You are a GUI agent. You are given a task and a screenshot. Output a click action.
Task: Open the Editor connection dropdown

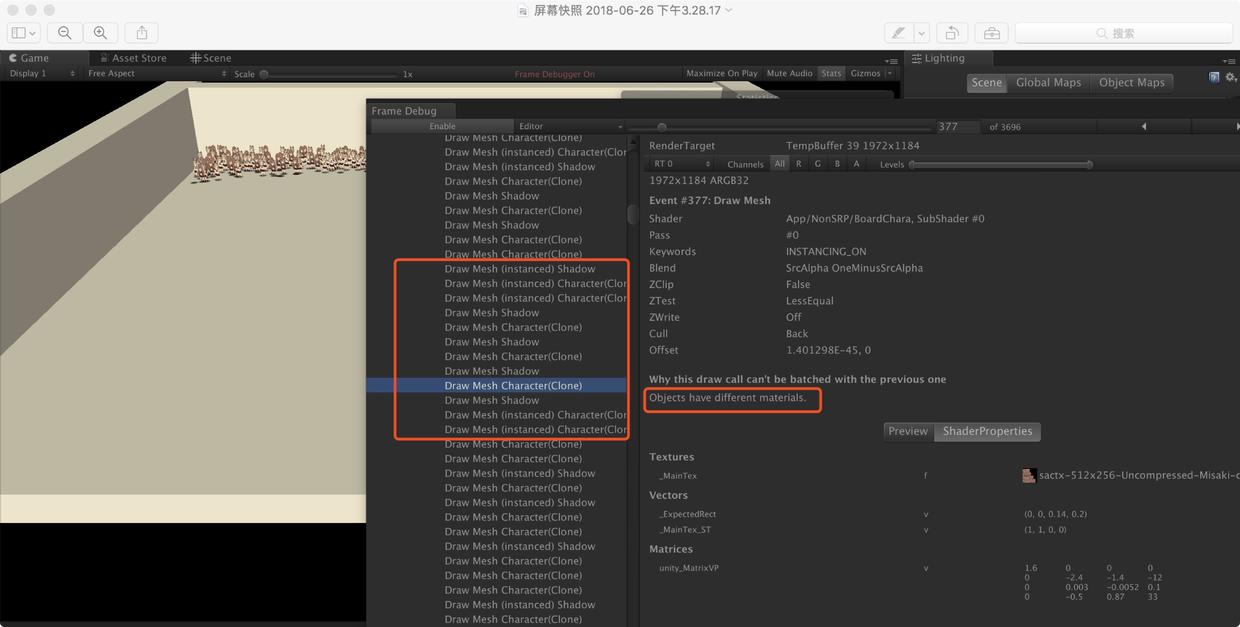569,126
